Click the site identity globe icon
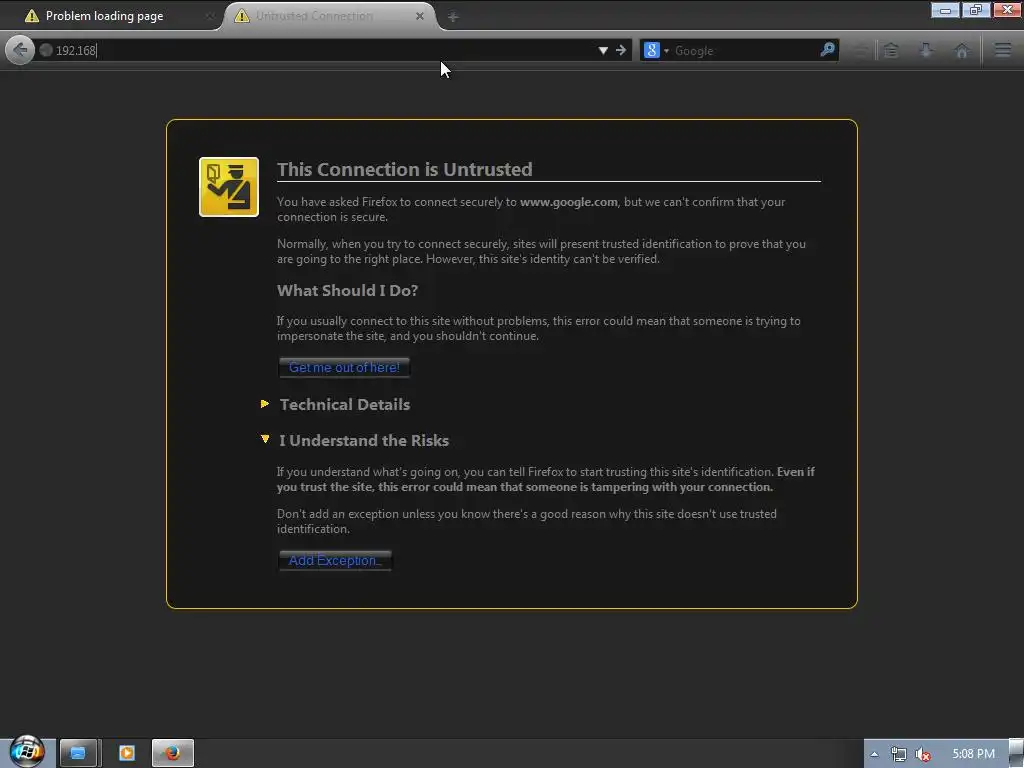 point(46,50)
